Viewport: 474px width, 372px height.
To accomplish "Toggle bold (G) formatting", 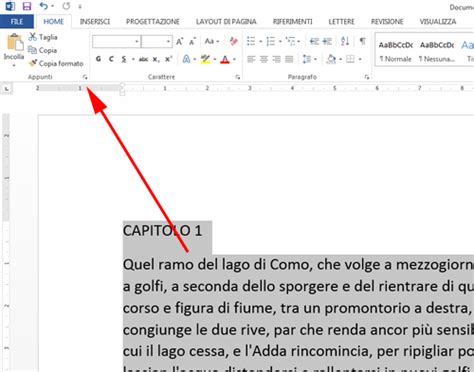I will point(98,59).
